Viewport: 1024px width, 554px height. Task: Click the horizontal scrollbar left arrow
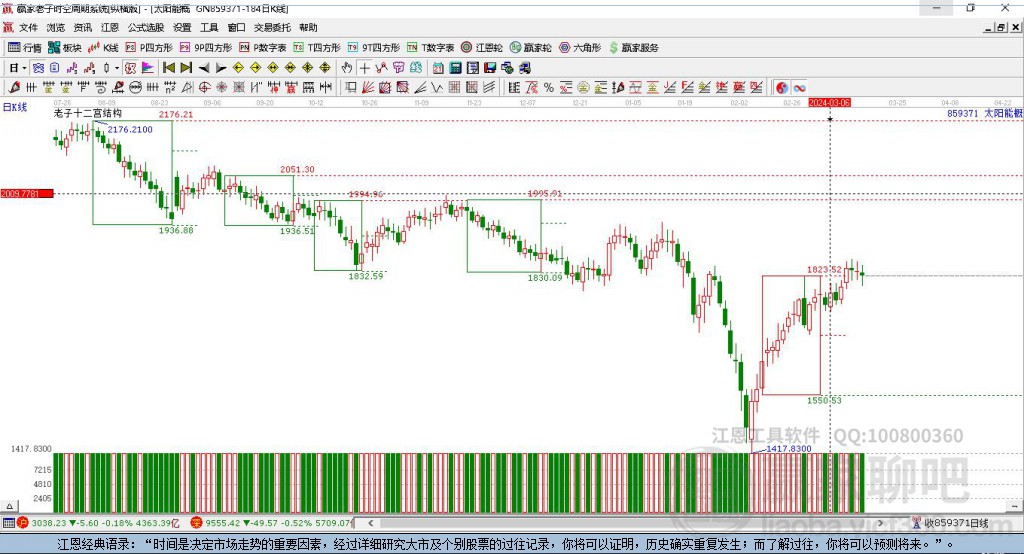coord(371,523)
